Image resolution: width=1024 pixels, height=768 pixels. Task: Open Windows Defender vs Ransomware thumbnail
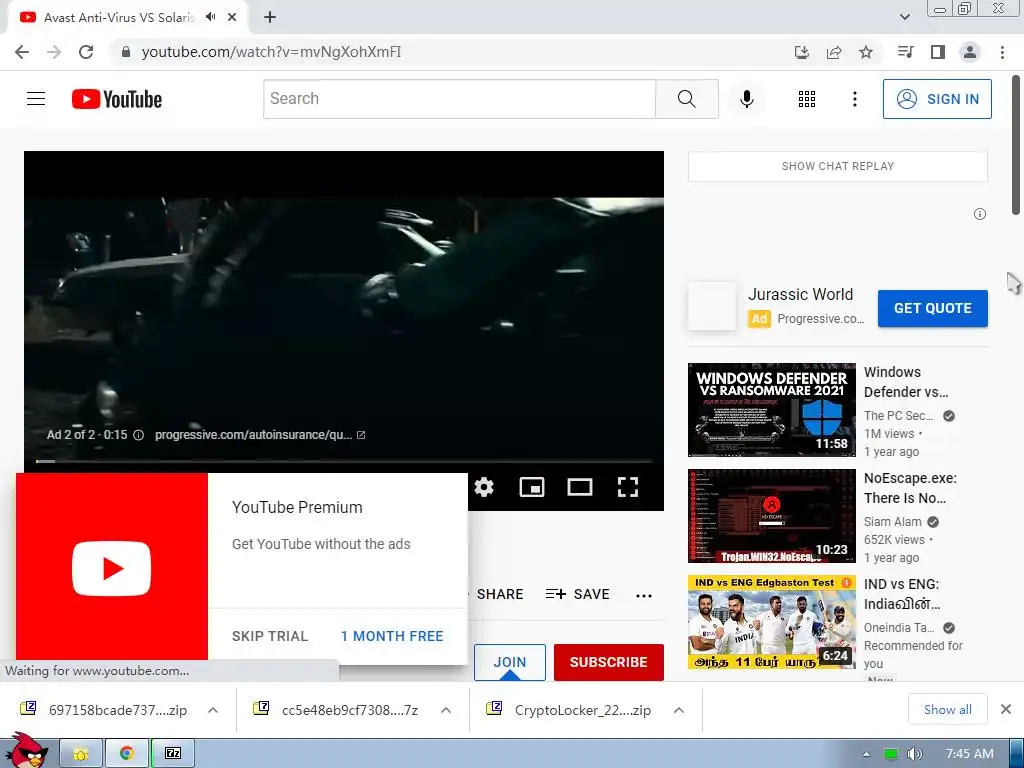[772, 410]
